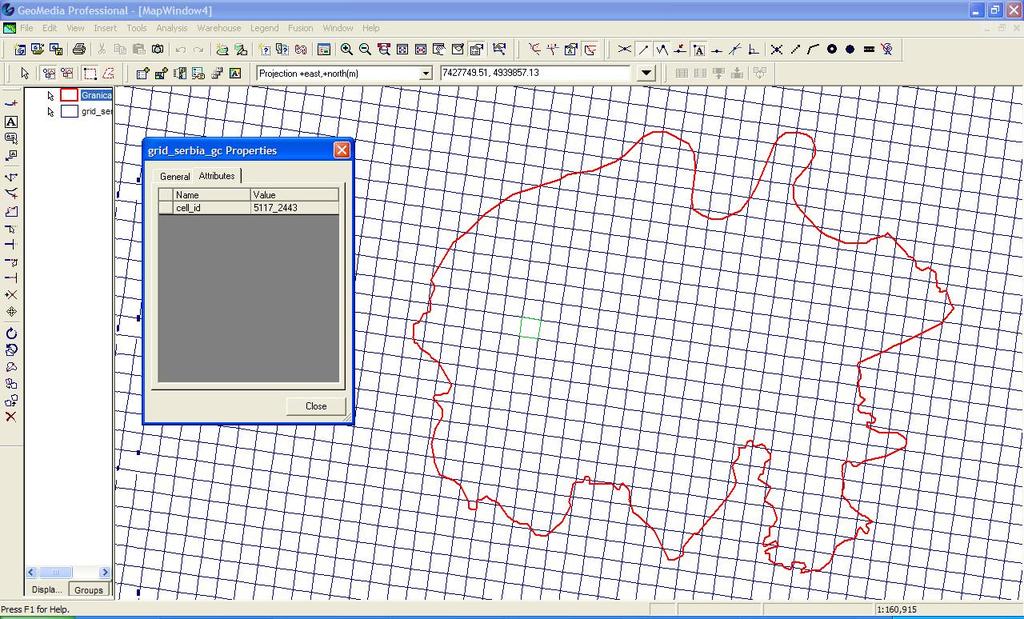The height and width of the screenshot is (619, 1024).
Task: Click the '5117_2443' value cell
Action: 295,208
